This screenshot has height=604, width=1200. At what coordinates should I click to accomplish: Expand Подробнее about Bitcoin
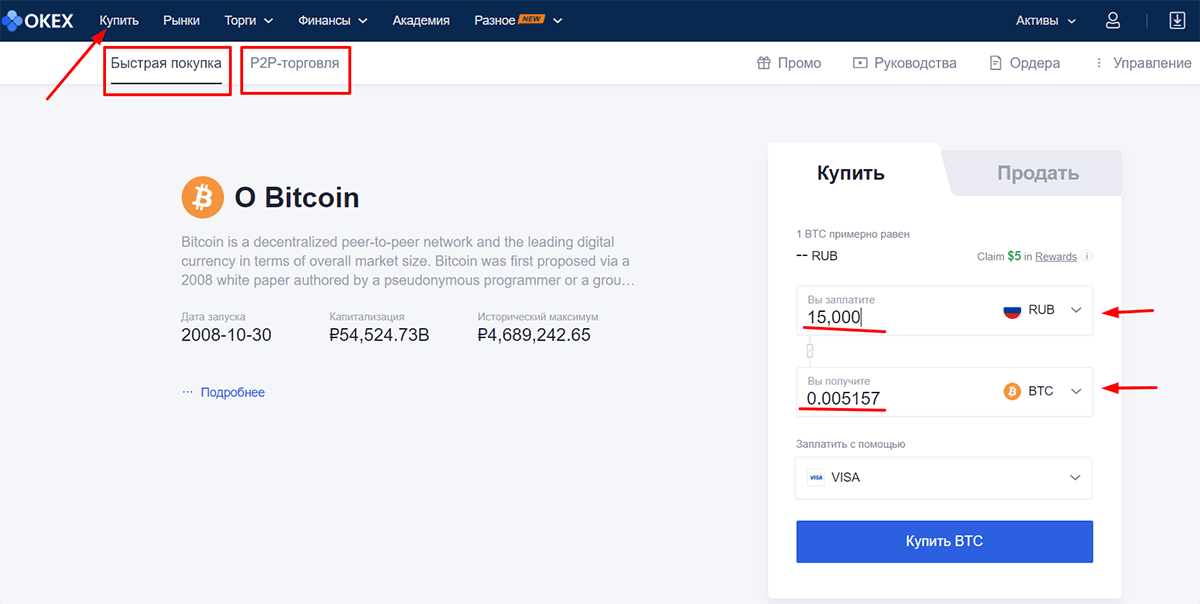(x=232, y=392)
